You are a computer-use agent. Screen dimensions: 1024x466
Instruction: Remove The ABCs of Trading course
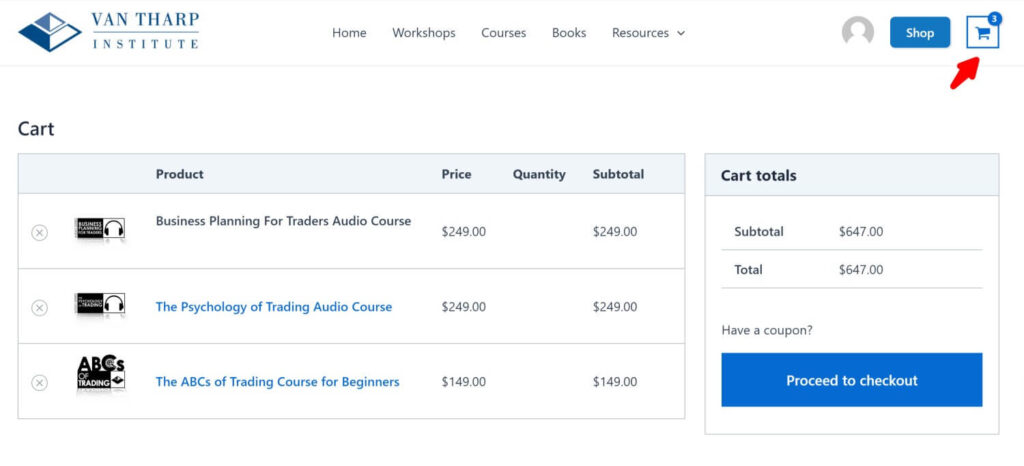pos(40,382)
